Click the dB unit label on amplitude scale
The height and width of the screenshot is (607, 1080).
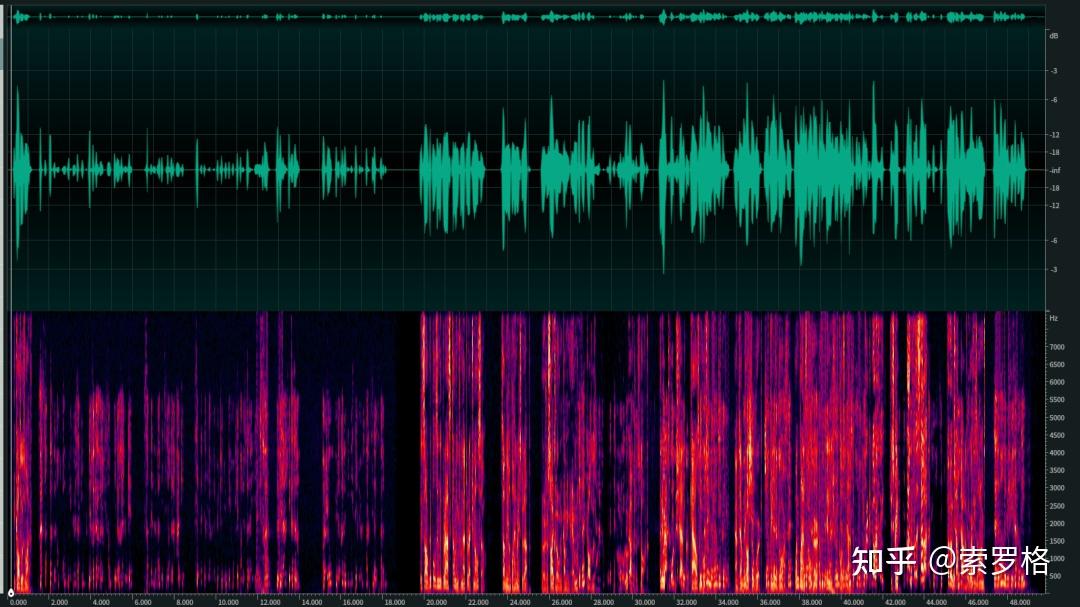(x=1053, y=36)
